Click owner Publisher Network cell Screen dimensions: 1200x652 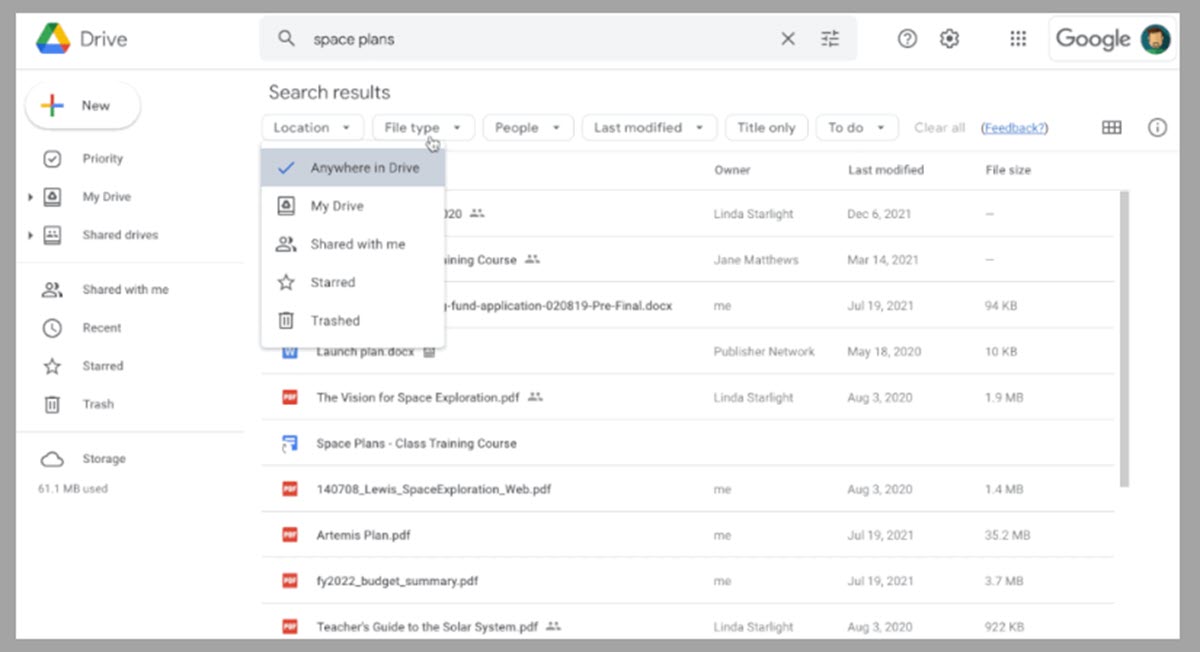(764, 352)
